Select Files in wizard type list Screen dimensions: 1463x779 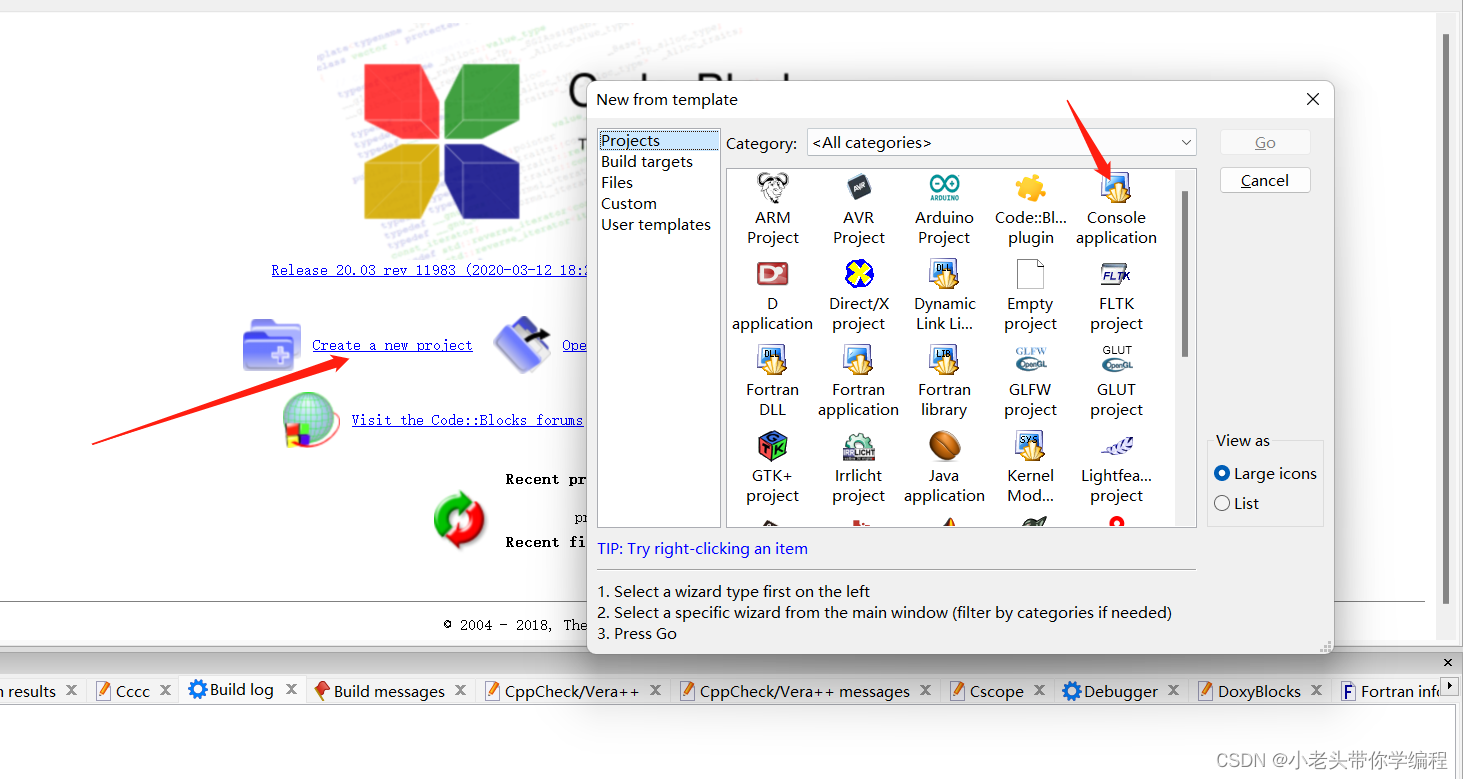coord(617,182)
